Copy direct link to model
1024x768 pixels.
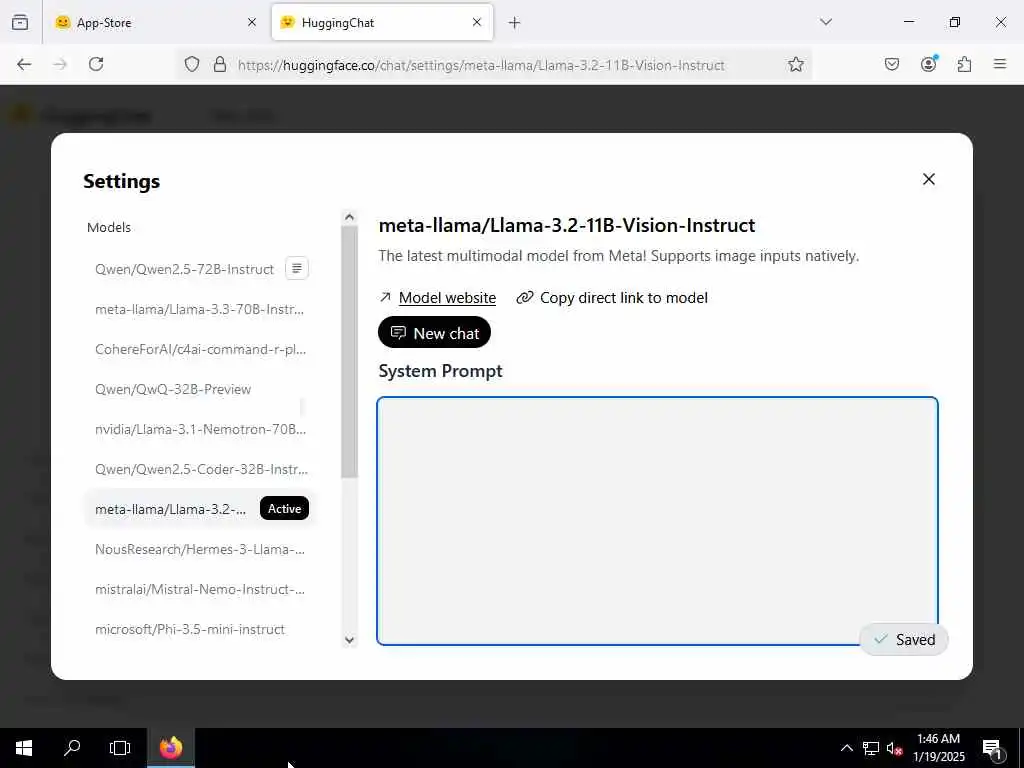(612, 298)
